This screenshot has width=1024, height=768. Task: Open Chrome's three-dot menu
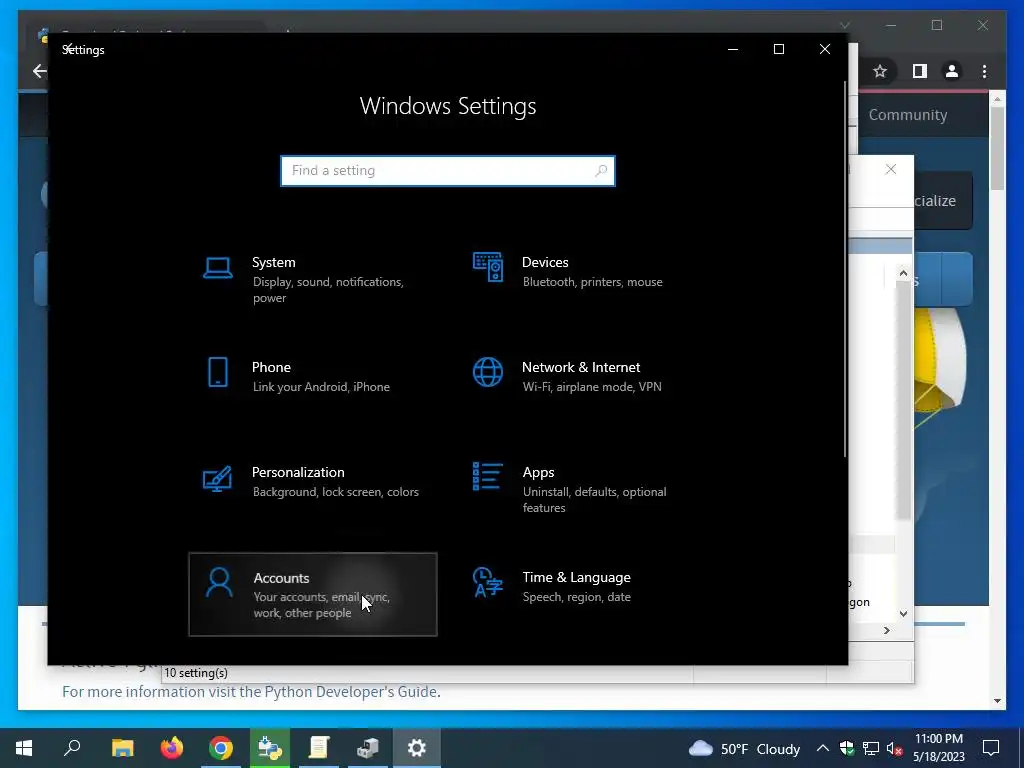984,71
